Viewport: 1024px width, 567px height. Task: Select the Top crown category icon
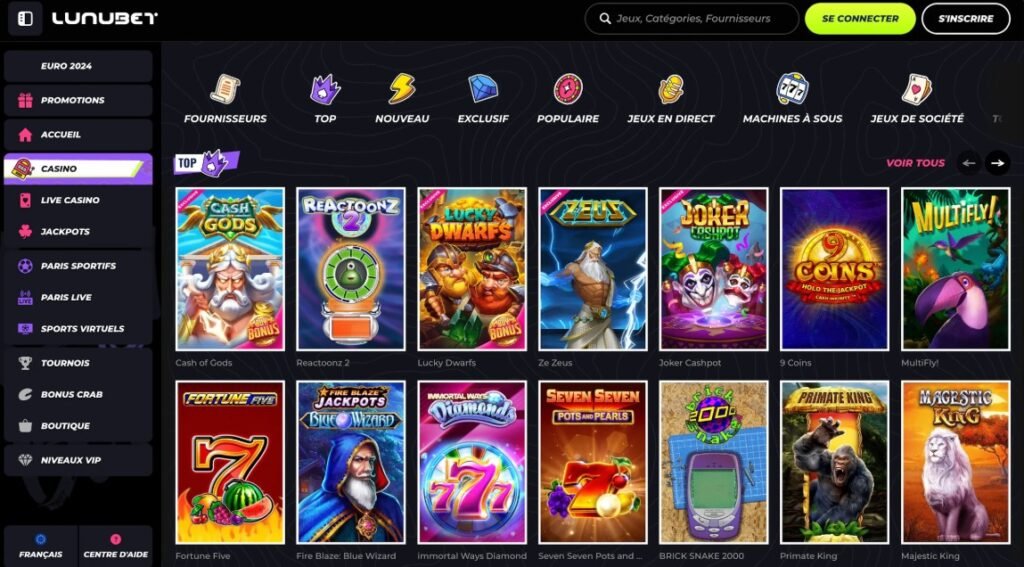pyautogui.click(x=325, y=90)
